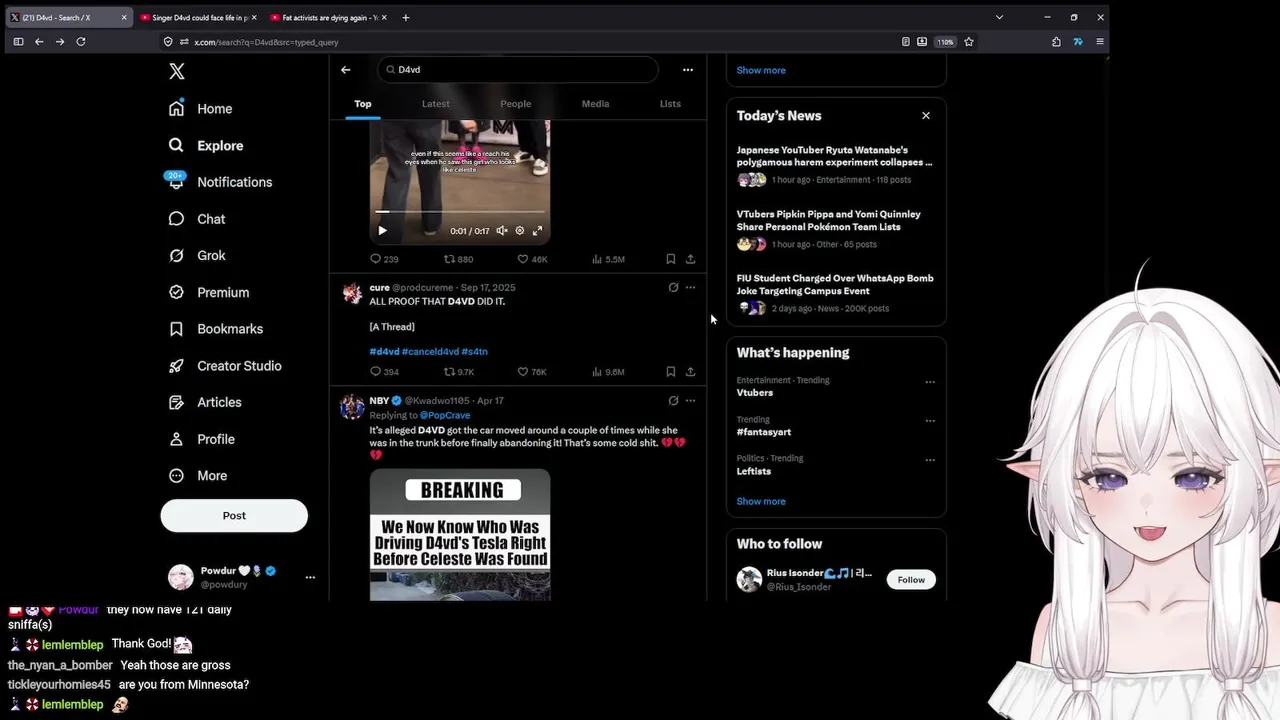Share cure's post
Viewport: 1280px width, 720px height.
(690, 372)
